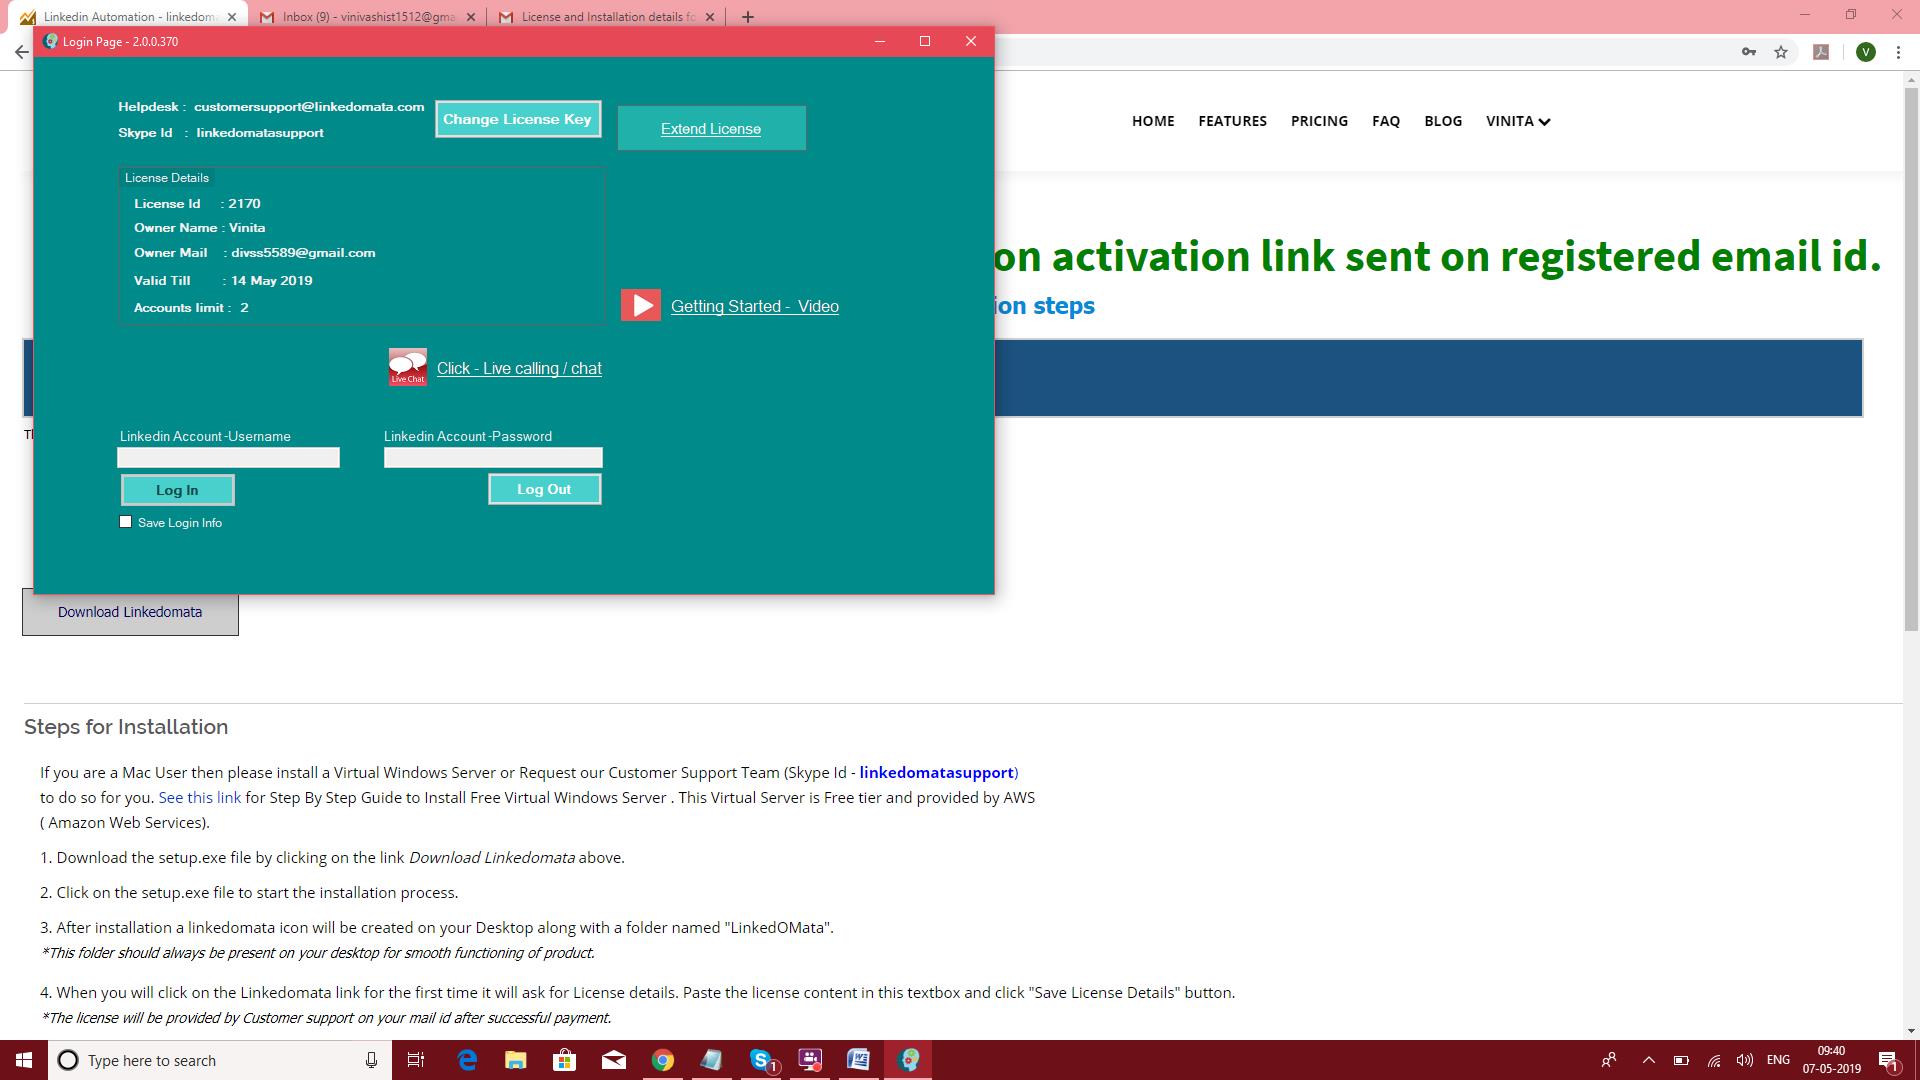Open Skype from the taskbar
Viewport: 1920px width, 1080px height.
pyautogui.click(x=761, y=1060)
